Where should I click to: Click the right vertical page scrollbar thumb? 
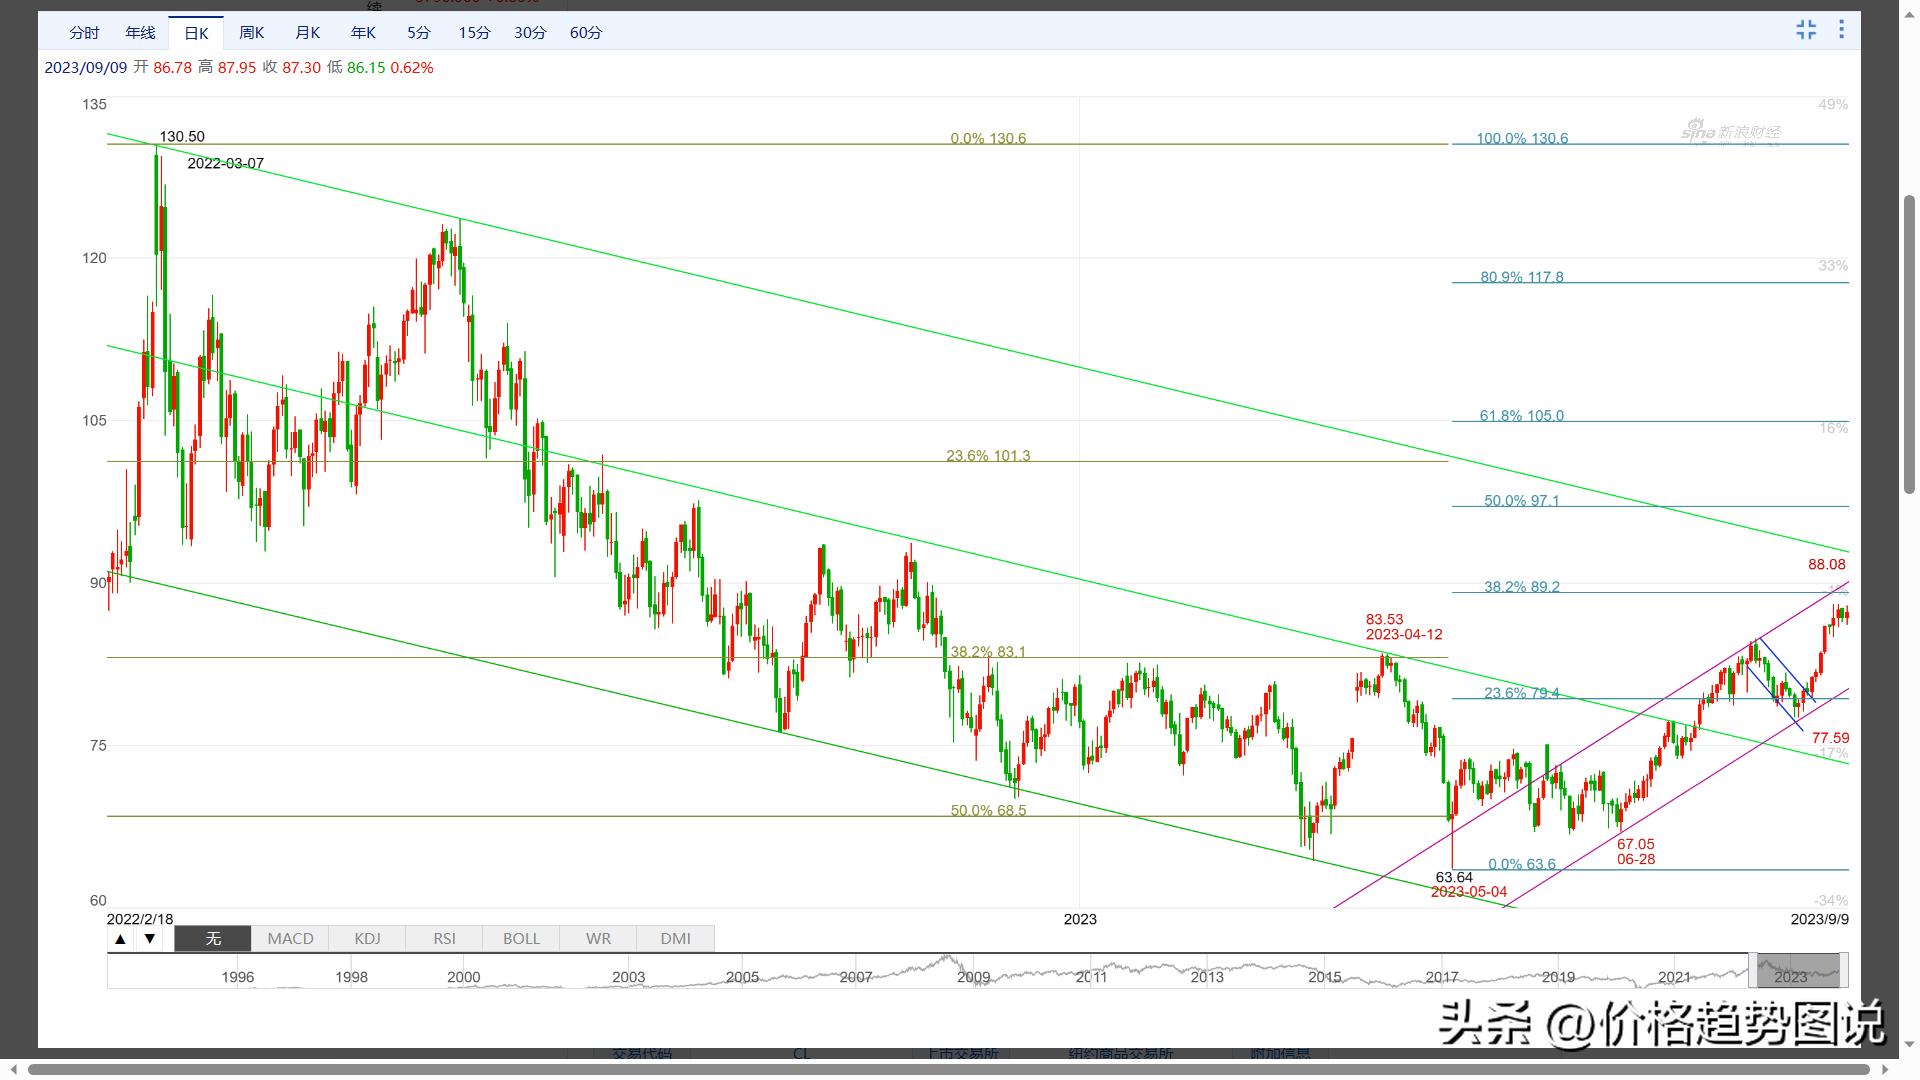point(1908,345)
